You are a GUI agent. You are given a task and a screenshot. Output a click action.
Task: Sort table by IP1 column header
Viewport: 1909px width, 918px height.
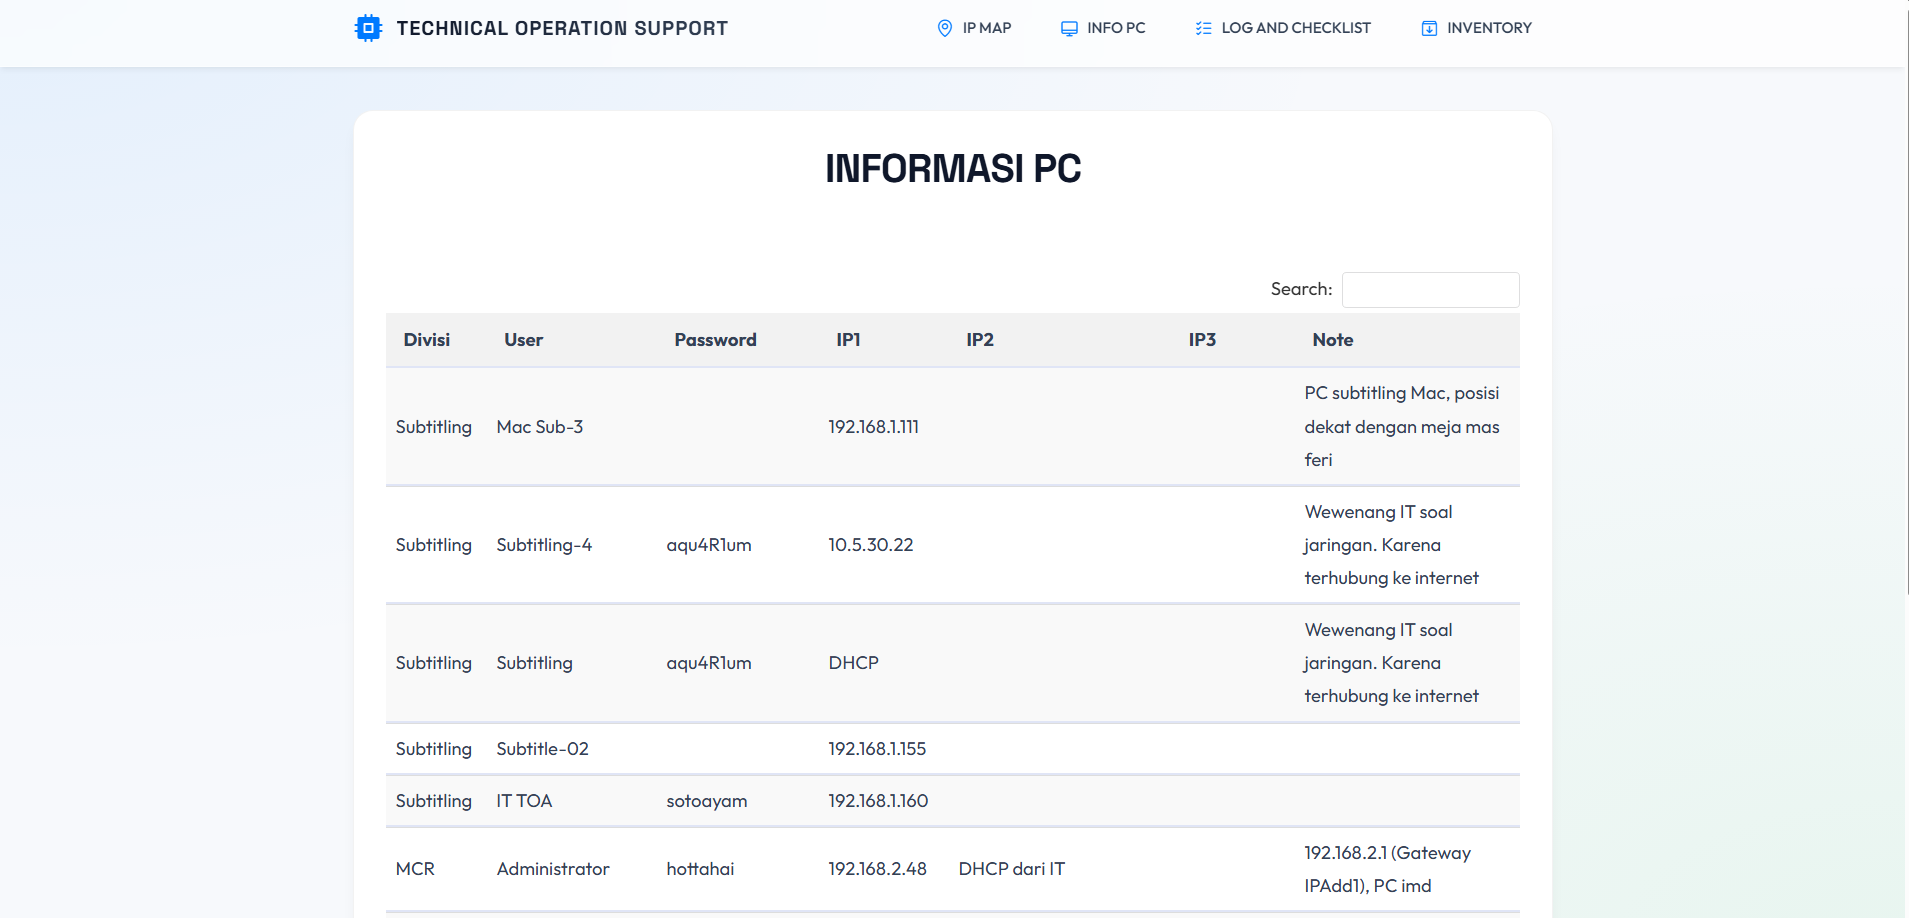pos(848,340)
